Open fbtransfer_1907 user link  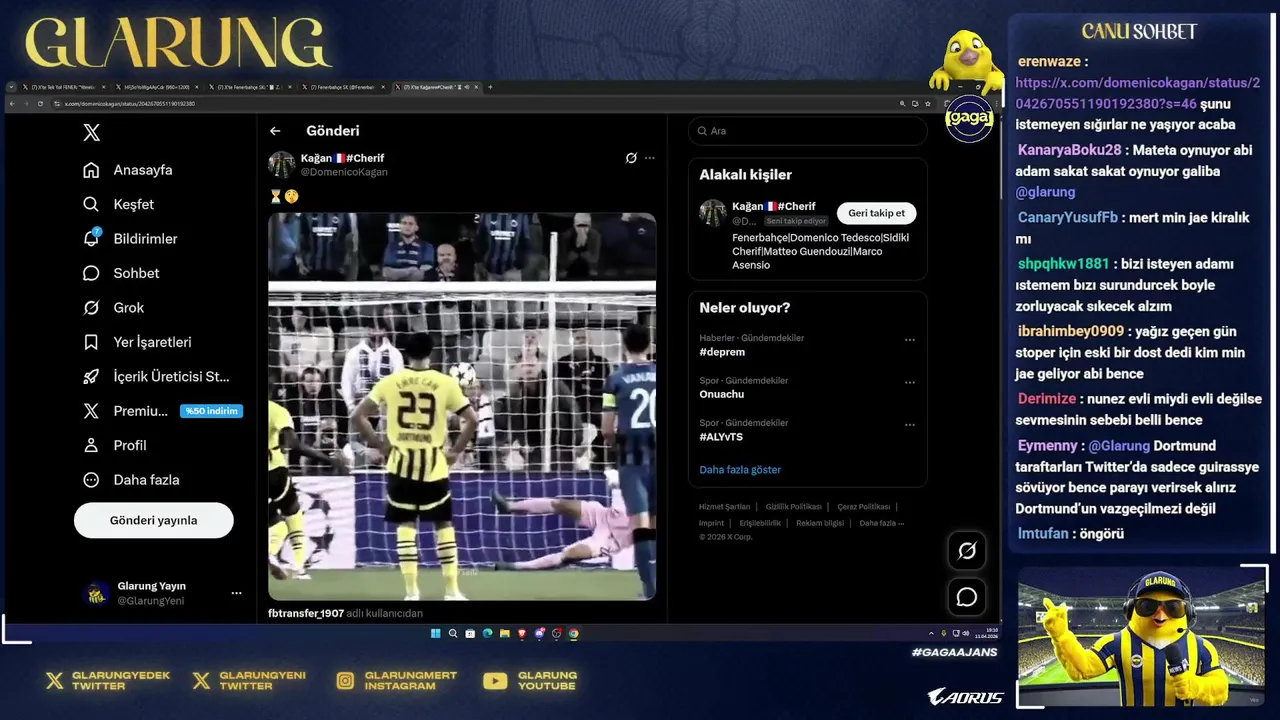(x=306, y=613)
